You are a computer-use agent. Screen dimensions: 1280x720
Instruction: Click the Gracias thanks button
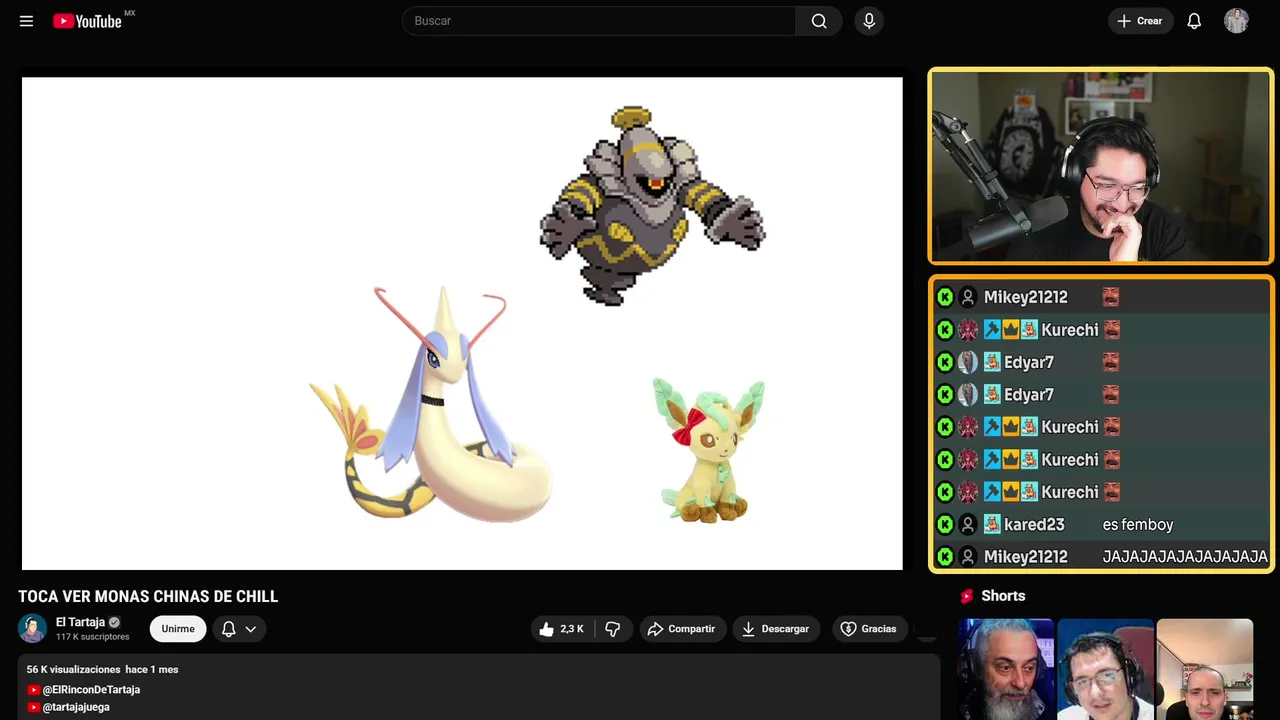[868, 629]
